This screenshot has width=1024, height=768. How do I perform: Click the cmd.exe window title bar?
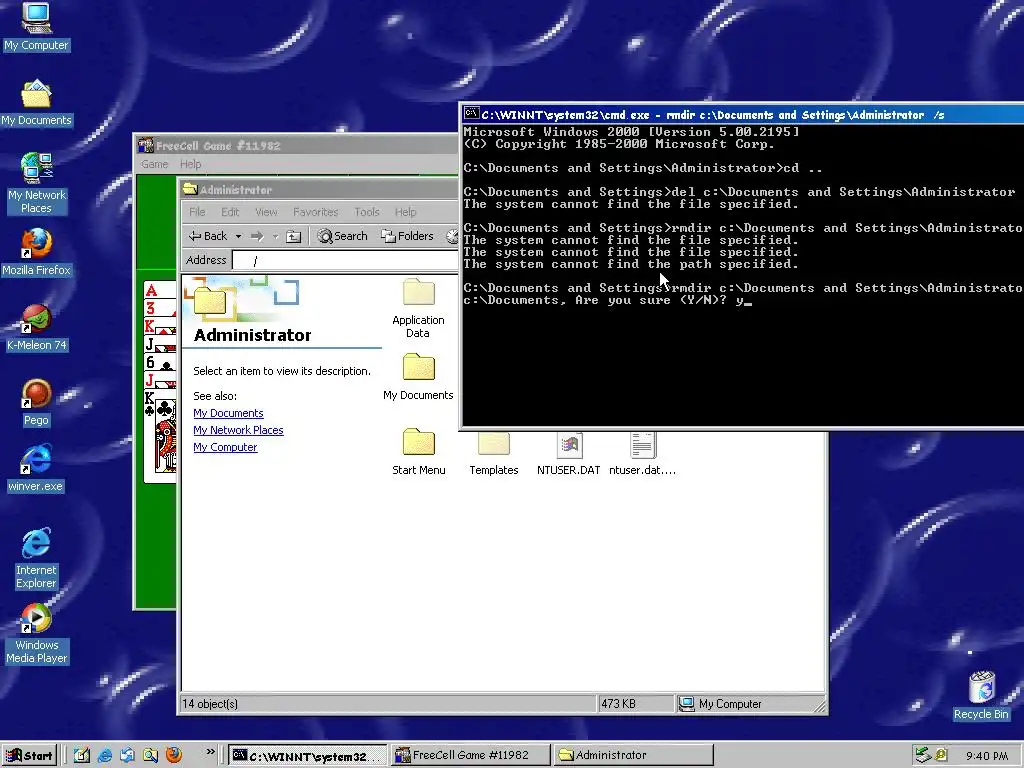click(742, 114)
